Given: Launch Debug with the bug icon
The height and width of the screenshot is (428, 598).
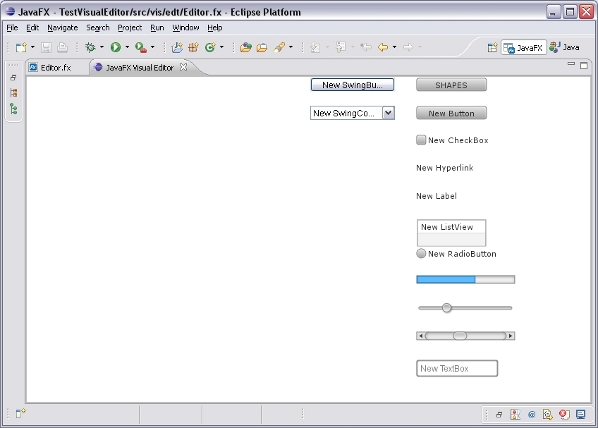Looking at the screenshot, I should [90, 47].
